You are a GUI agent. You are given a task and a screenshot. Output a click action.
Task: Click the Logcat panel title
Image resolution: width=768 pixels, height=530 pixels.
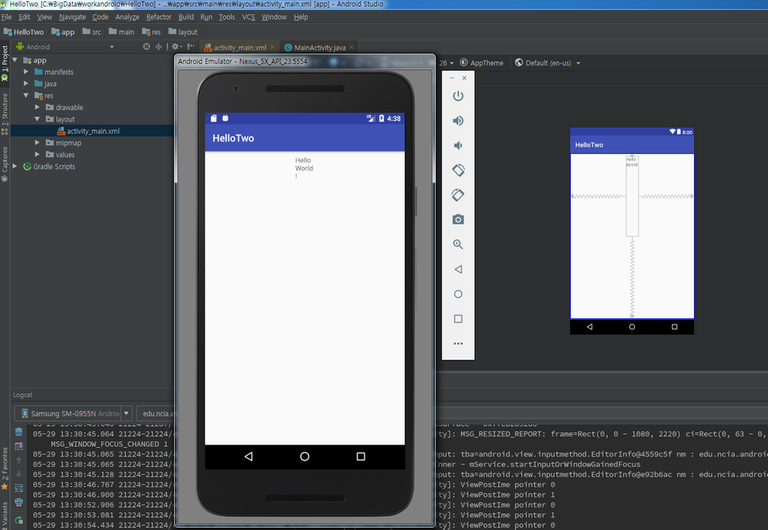coord(23,395)
